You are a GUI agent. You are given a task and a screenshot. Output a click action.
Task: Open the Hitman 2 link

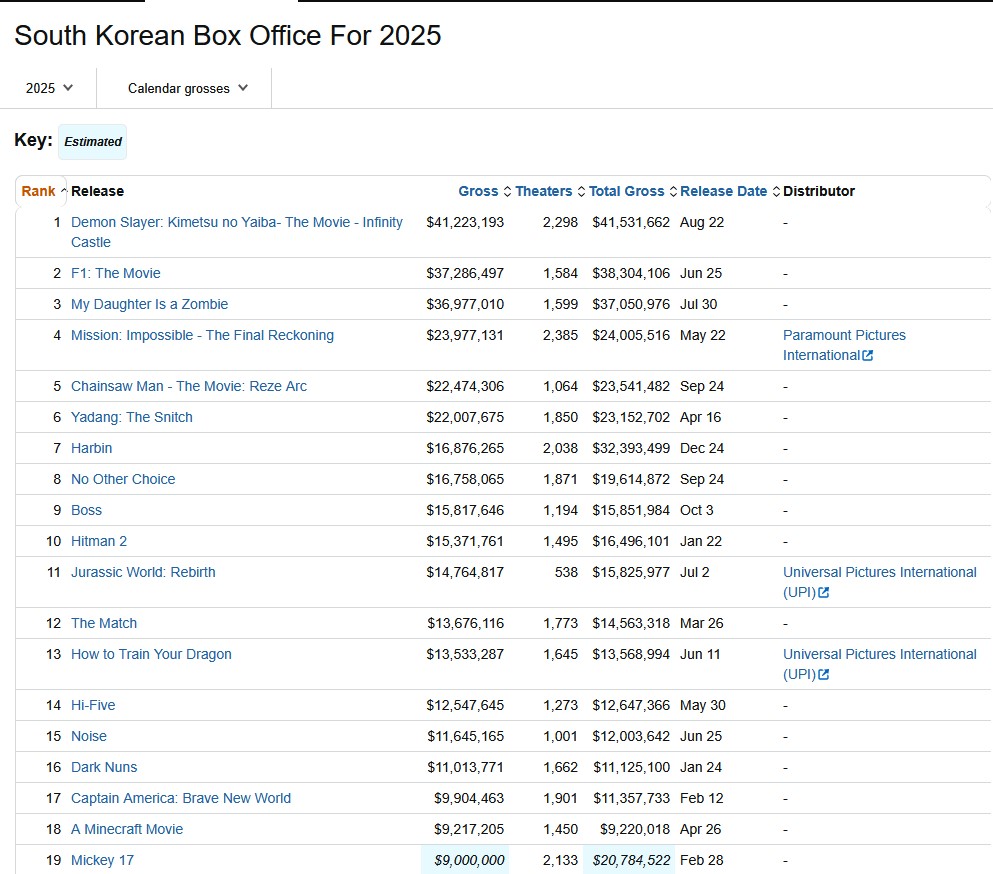[99, 542]
